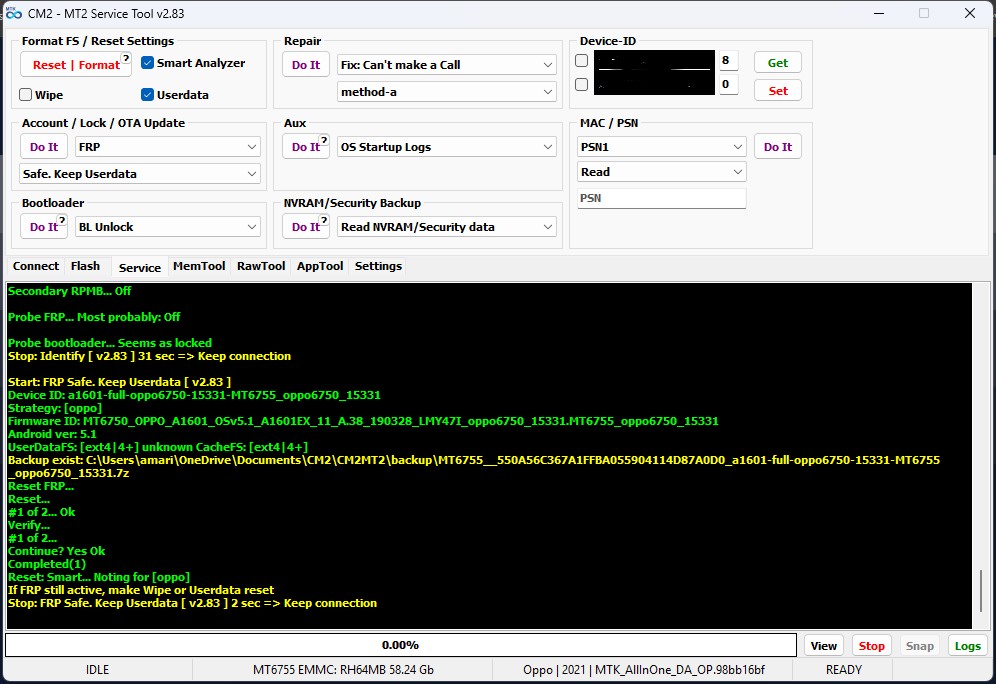Enable the Wipe checkbox
This screenshot has width=996, height=684.
click(x=26, y=95)
